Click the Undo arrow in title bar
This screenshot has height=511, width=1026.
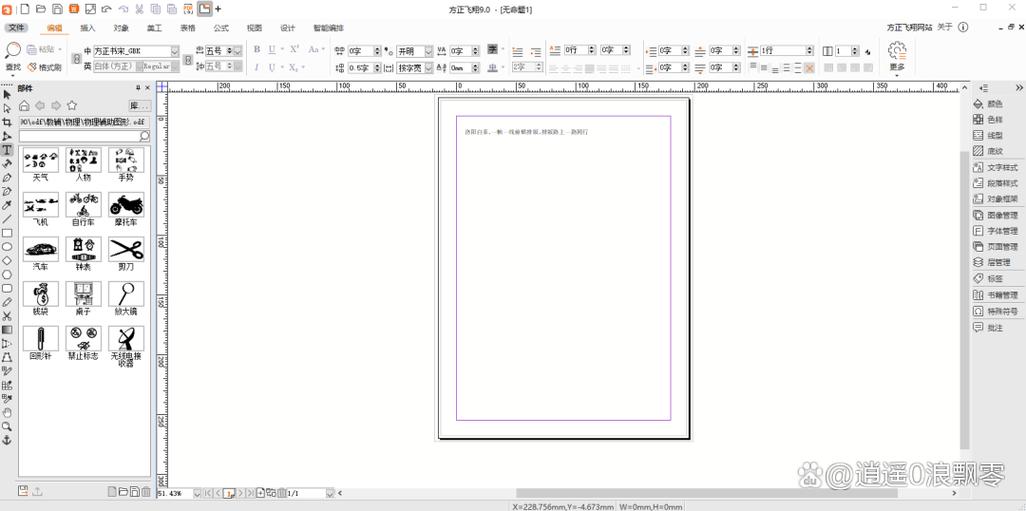(x=106, y=9)
